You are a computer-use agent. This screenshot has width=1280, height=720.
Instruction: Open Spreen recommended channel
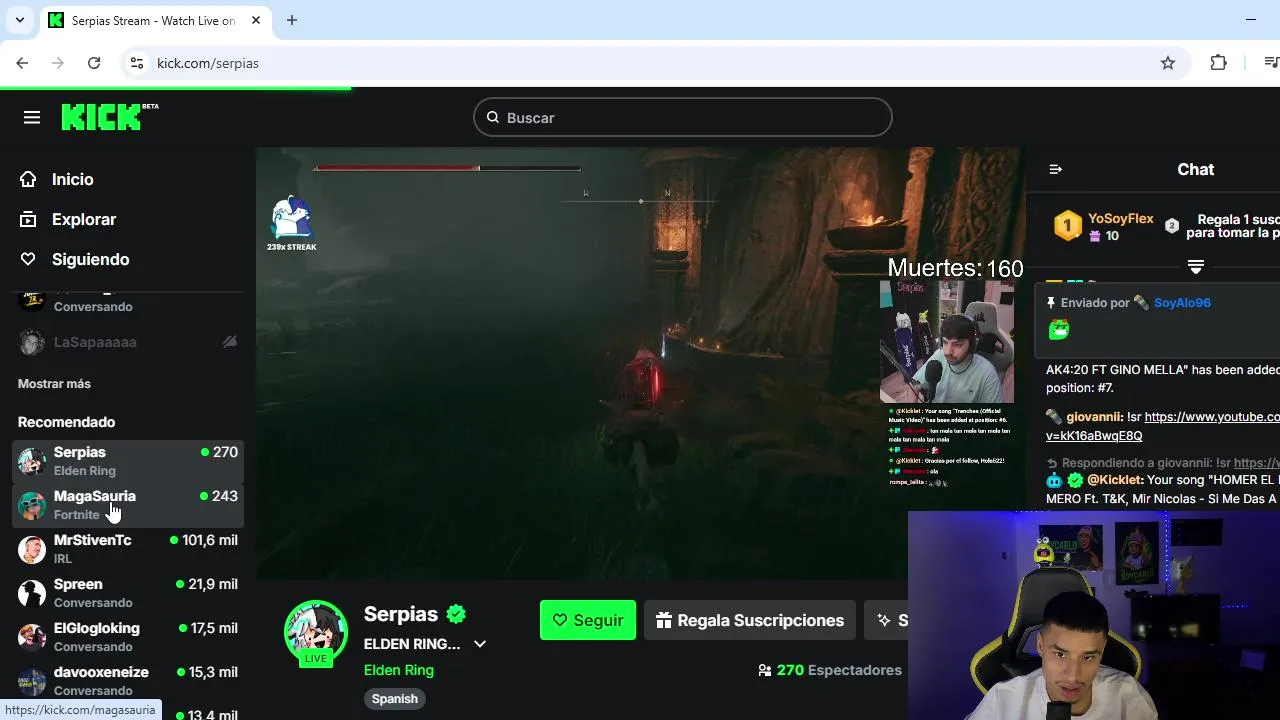[x=128, y=593]
